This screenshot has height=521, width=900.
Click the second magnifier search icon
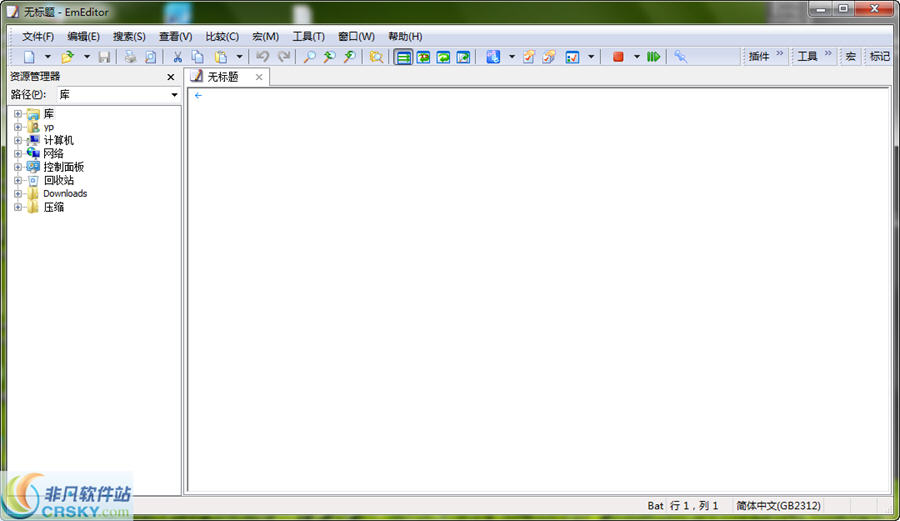[329, 57]
